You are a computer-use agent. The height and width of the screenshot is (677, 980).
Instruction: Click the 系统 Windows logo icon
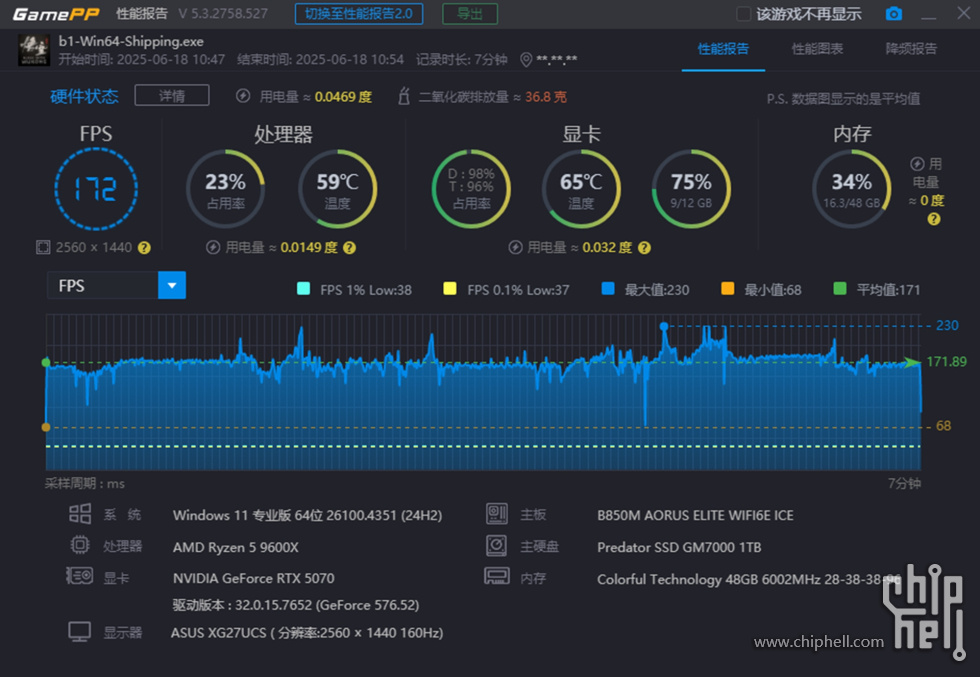click(80, 514)
